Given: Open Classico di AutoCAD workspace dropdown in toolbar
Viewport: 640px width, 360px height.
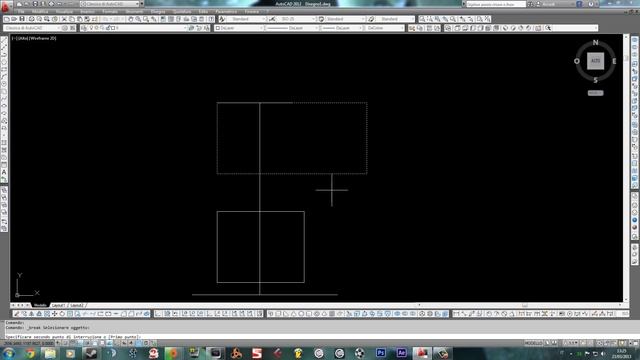Looking at the screenshot, I should pyautogui.click(x=33, y=28).
